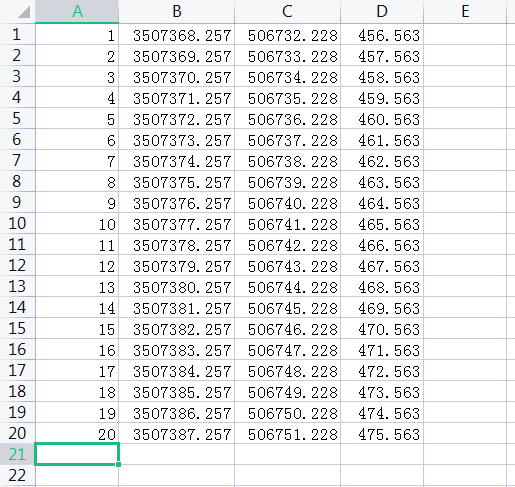This screenshot has height=487, width=515.
Task: Select column A header
Action: (x=77, y=11)
